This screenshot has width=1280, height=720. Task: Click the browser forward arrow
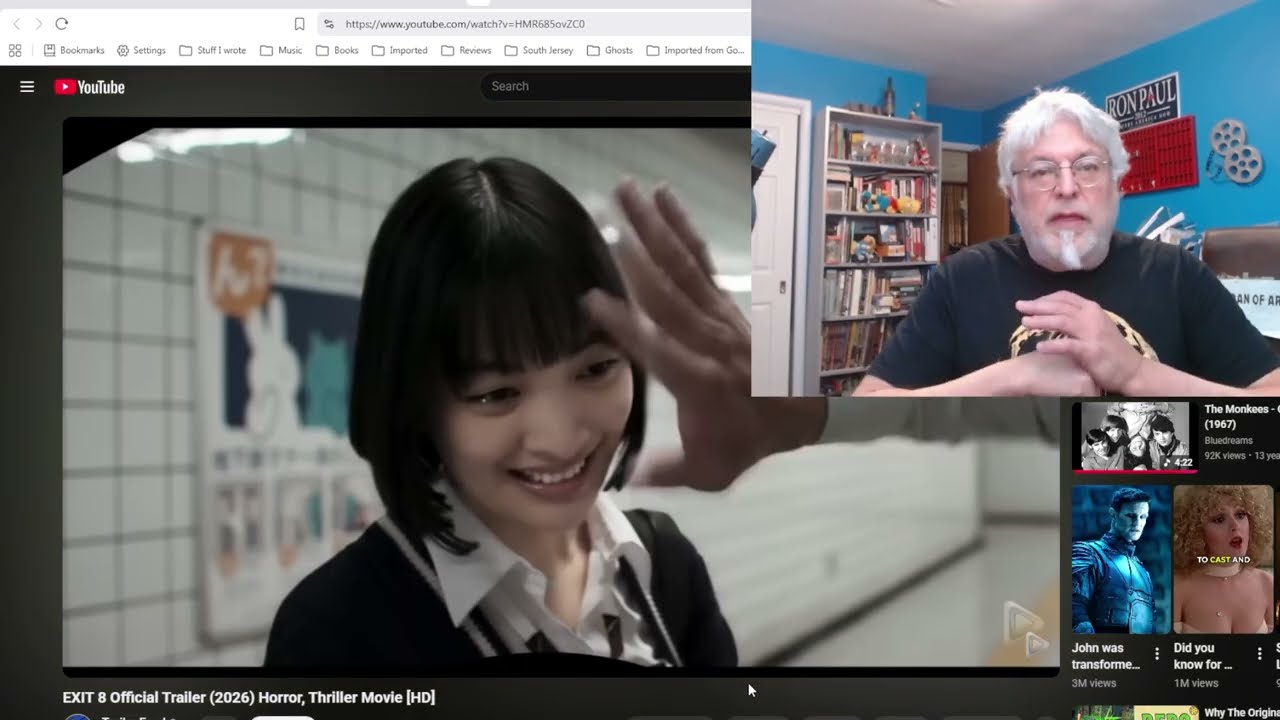[38, 23]
